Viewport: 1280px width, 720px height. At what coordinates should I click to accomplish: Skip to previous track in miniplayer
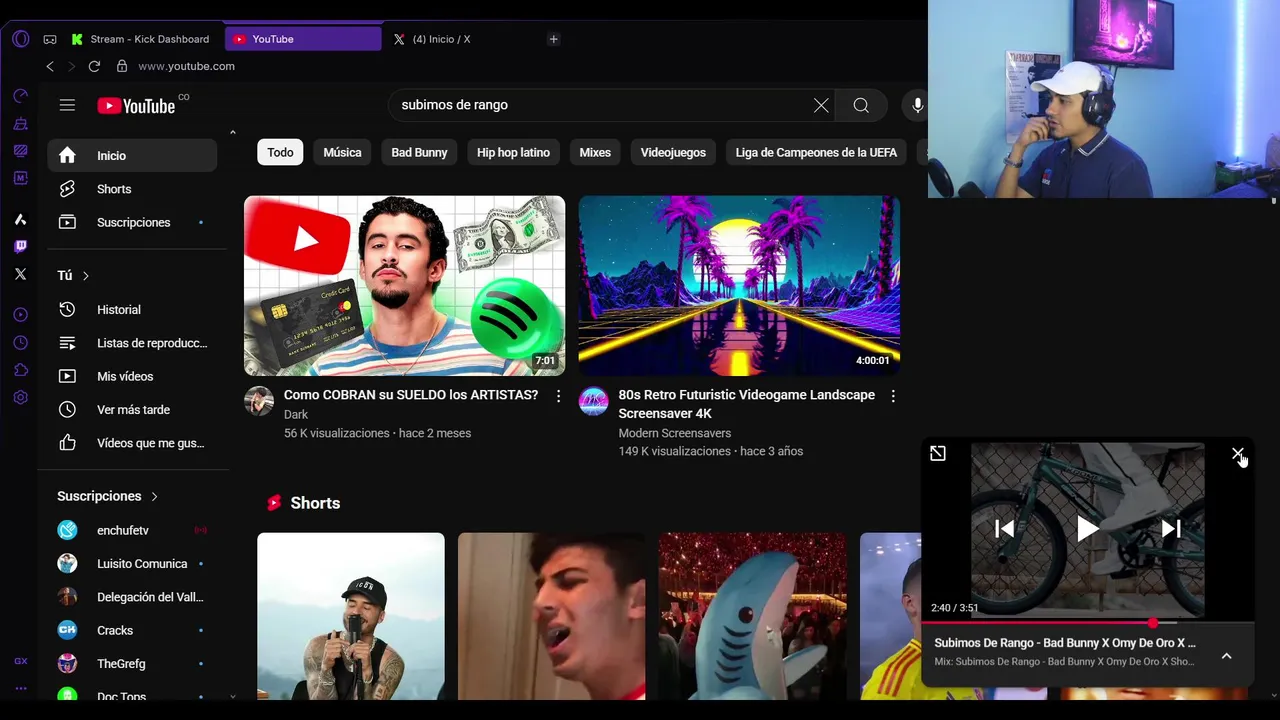(1005, 529)
